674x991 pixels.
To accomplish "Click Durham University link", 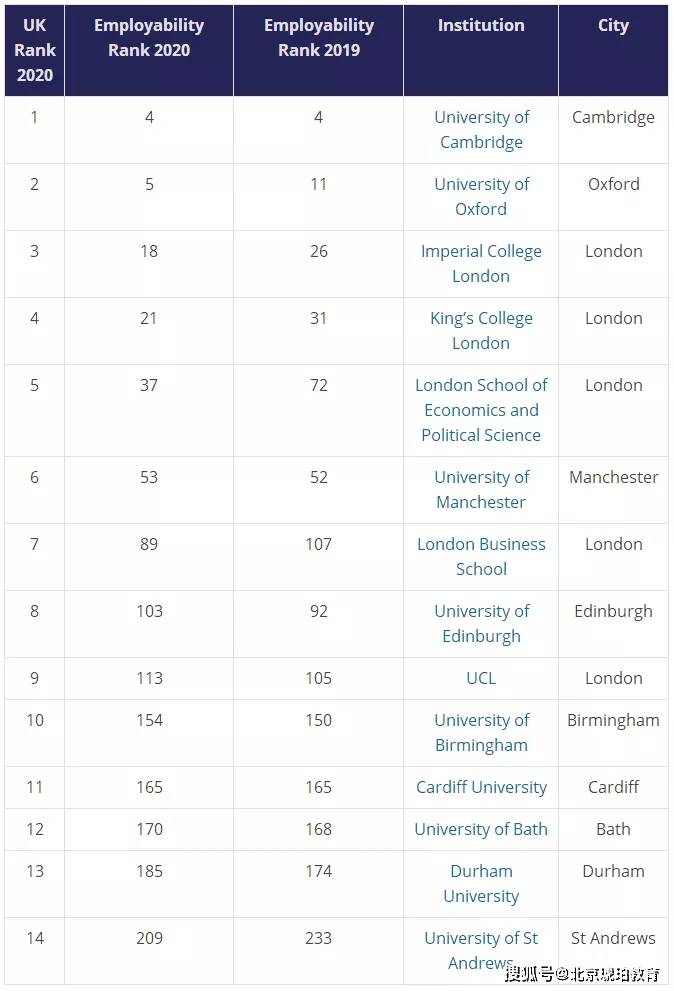I will tap(481, 884).
